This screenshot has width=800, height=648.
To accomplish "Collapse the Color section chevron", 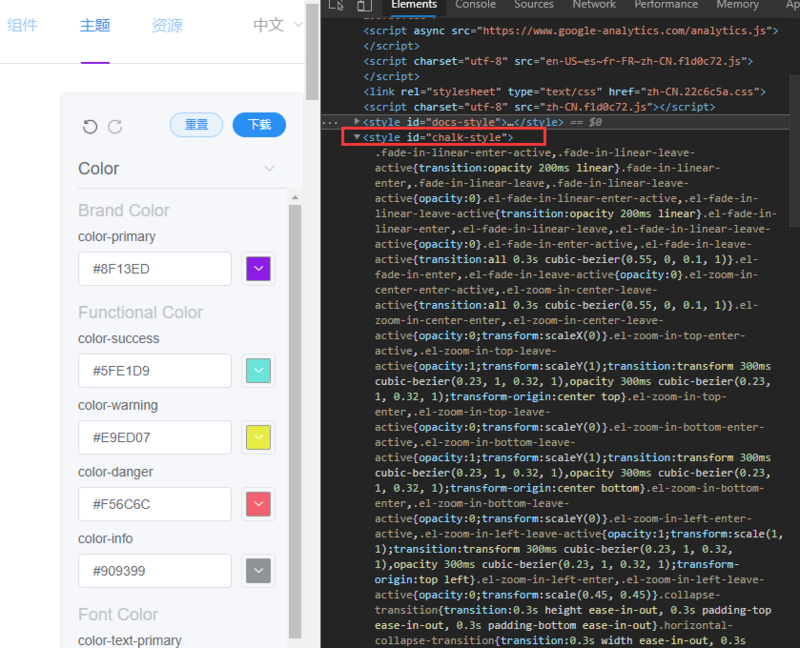I will (x=269, y=168).
